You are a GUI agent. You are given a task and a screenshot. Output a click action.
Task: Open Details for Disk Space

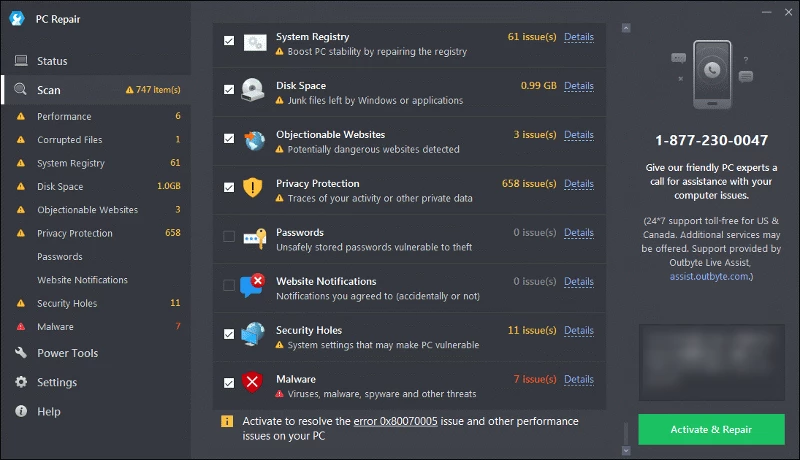579,86
